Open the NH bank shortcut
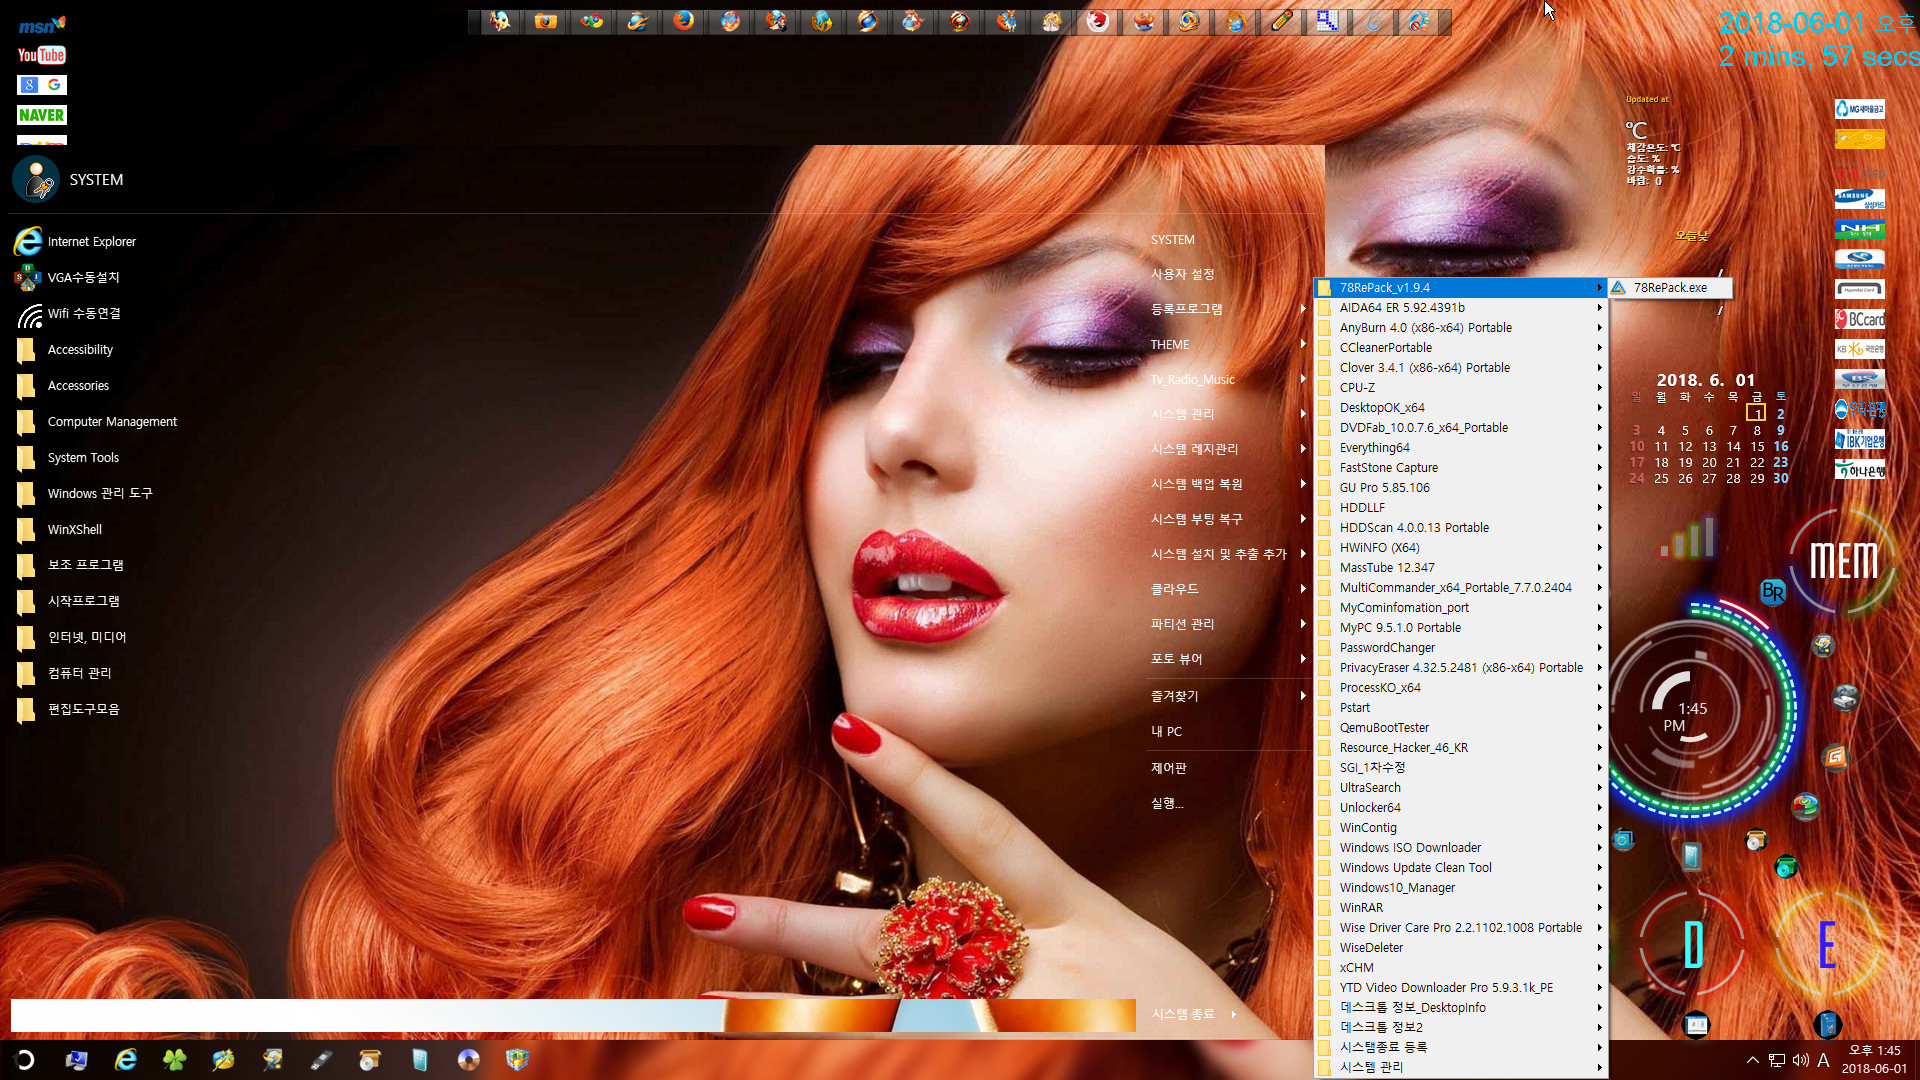Screen dimensions: 1920x1080 (x=1860, y=229)
